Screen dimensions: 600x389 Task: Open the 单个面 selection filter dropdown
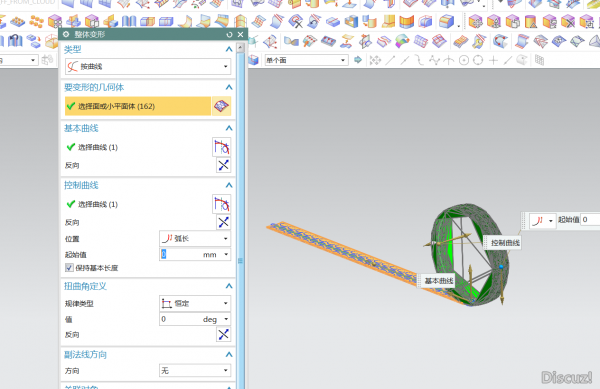point(307,60)
